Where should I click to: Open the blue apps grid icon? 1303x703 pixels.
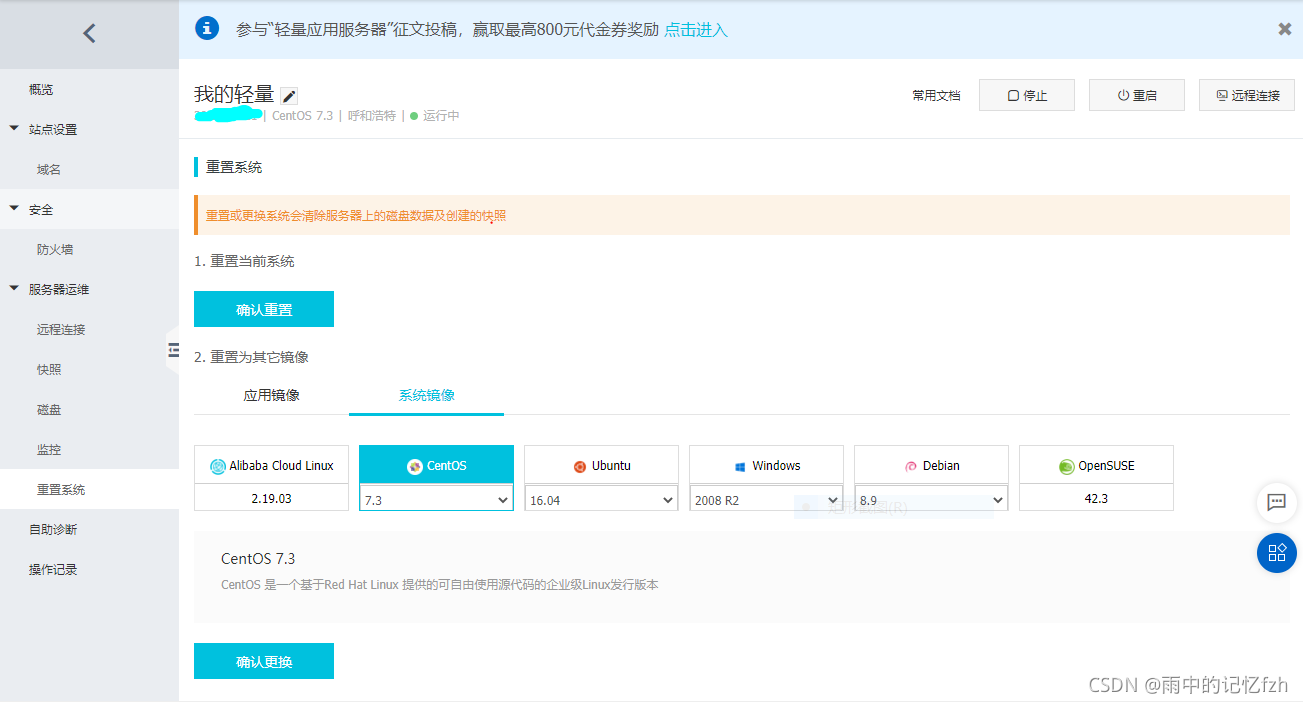1276,553
